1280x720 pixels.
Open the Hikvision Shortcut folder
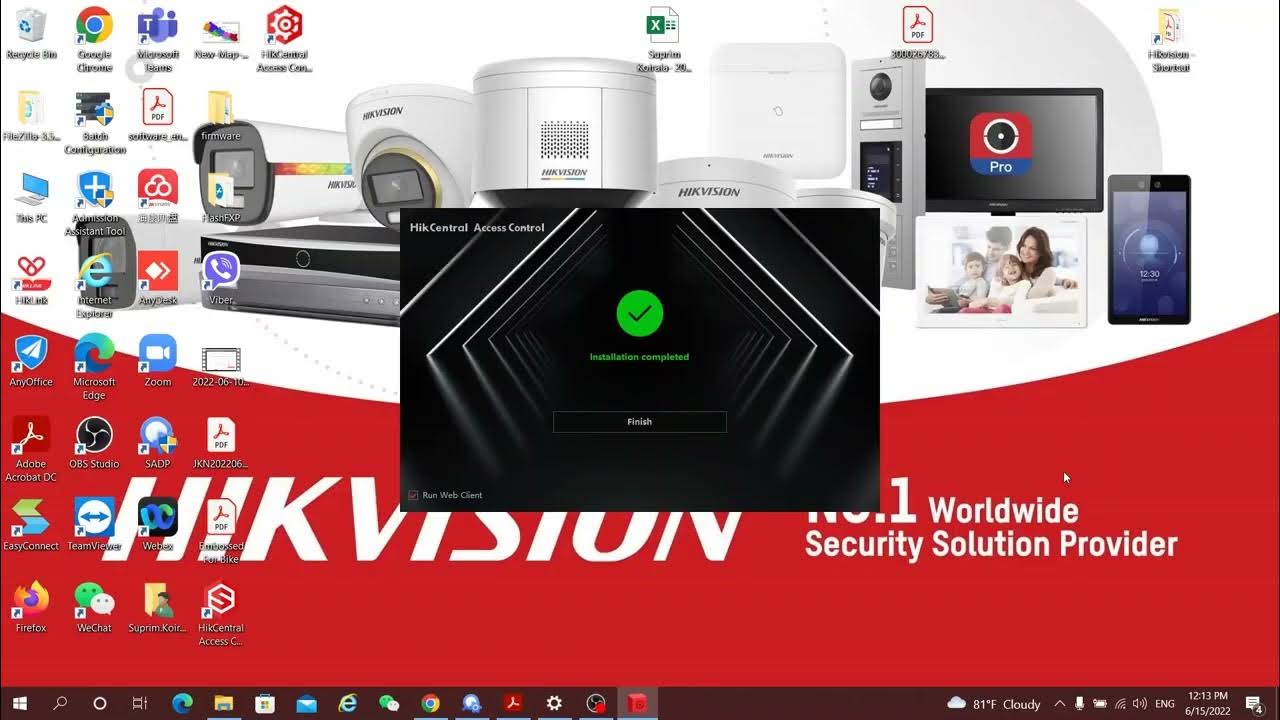click(x=1169, y=39)
